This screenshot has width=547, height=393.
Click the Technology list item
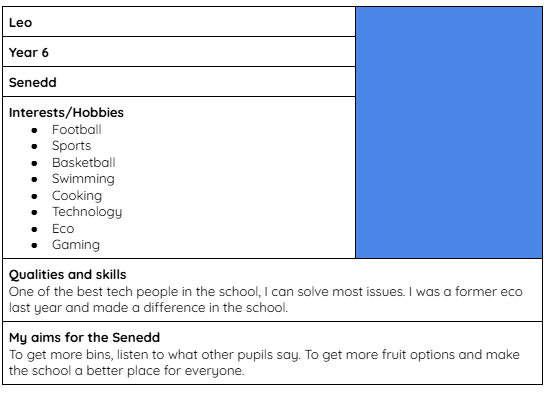point(87,212)
